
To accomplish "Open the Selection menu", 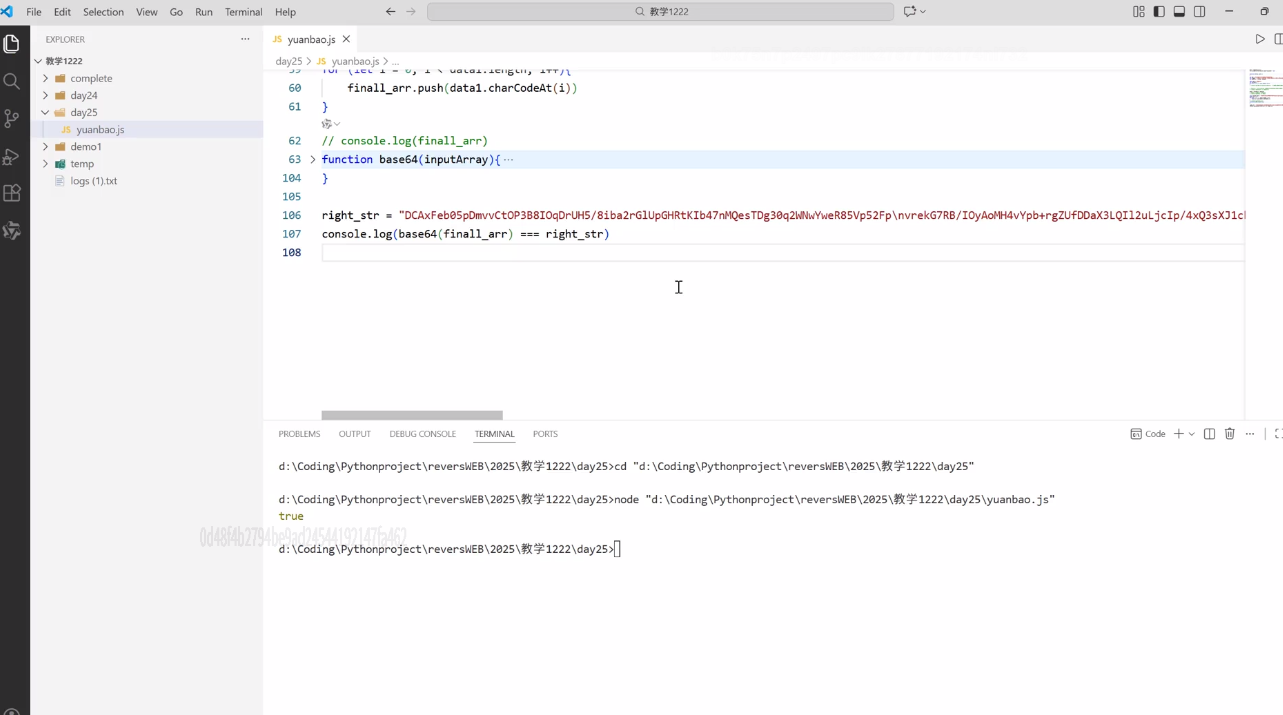I will 103,12.
